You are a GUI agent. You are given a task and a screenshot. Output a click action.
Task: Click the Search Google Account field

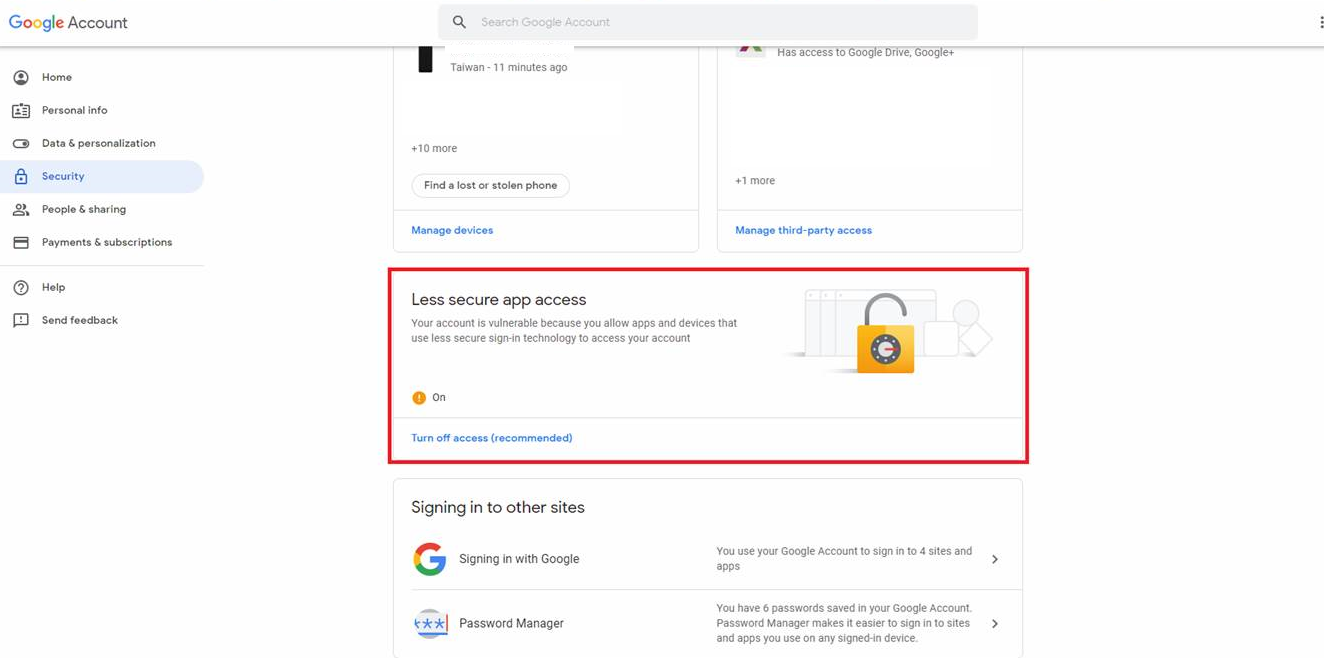tap(708, 22)
